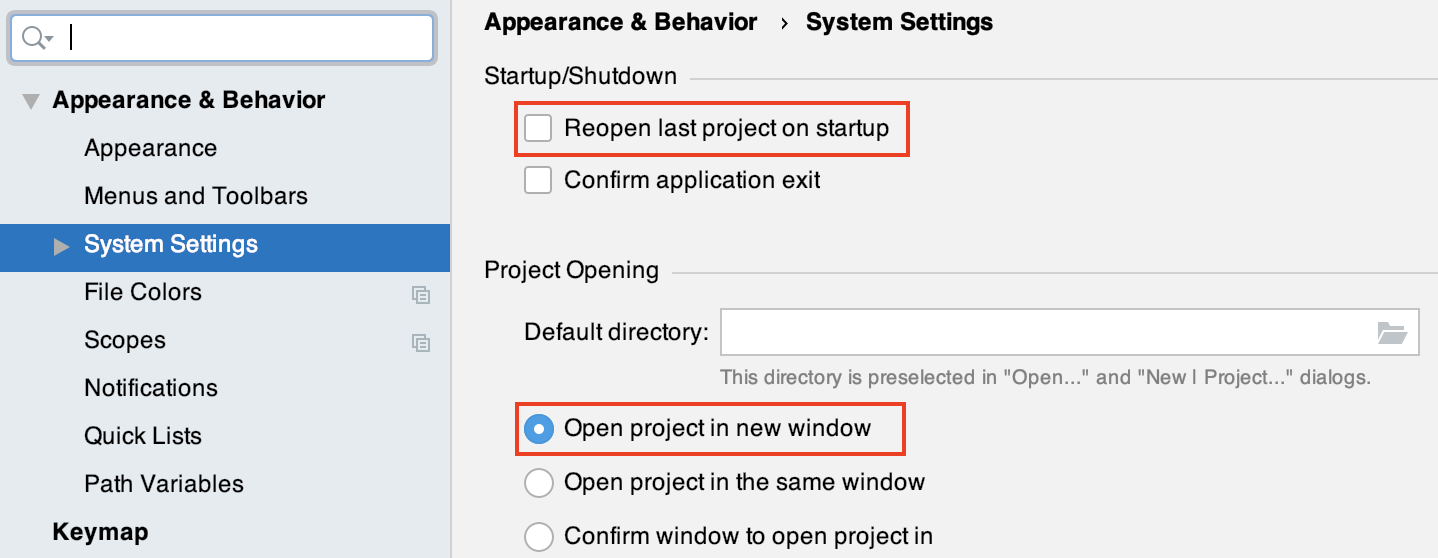Open the File Colors settings
The width and height of the screenshot is (1438, 558).
coord(143,293)
